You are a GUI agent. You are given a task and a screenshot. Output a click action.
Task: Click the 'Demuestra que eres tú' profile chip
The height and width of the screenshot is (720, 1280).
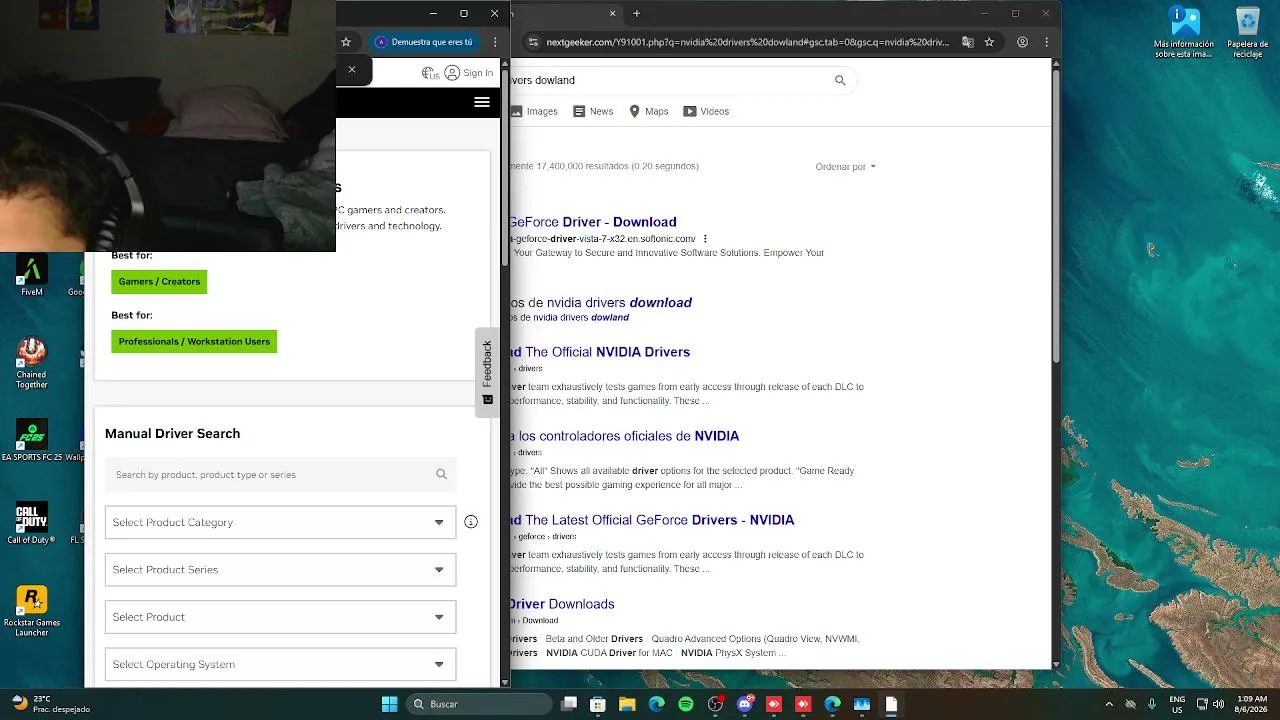tap(424, 42)
